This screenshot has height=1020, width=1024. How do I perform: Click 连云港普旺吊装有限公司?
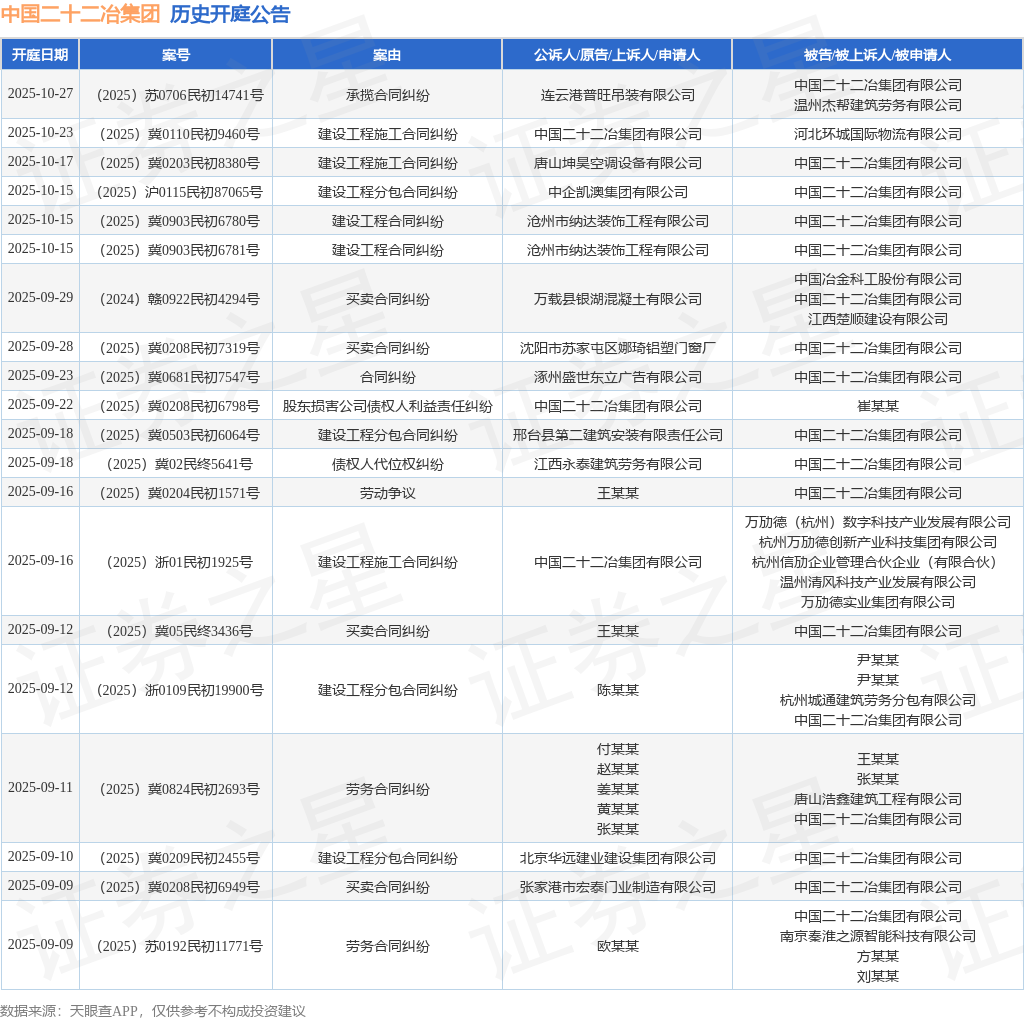click(x=617, y=95)
